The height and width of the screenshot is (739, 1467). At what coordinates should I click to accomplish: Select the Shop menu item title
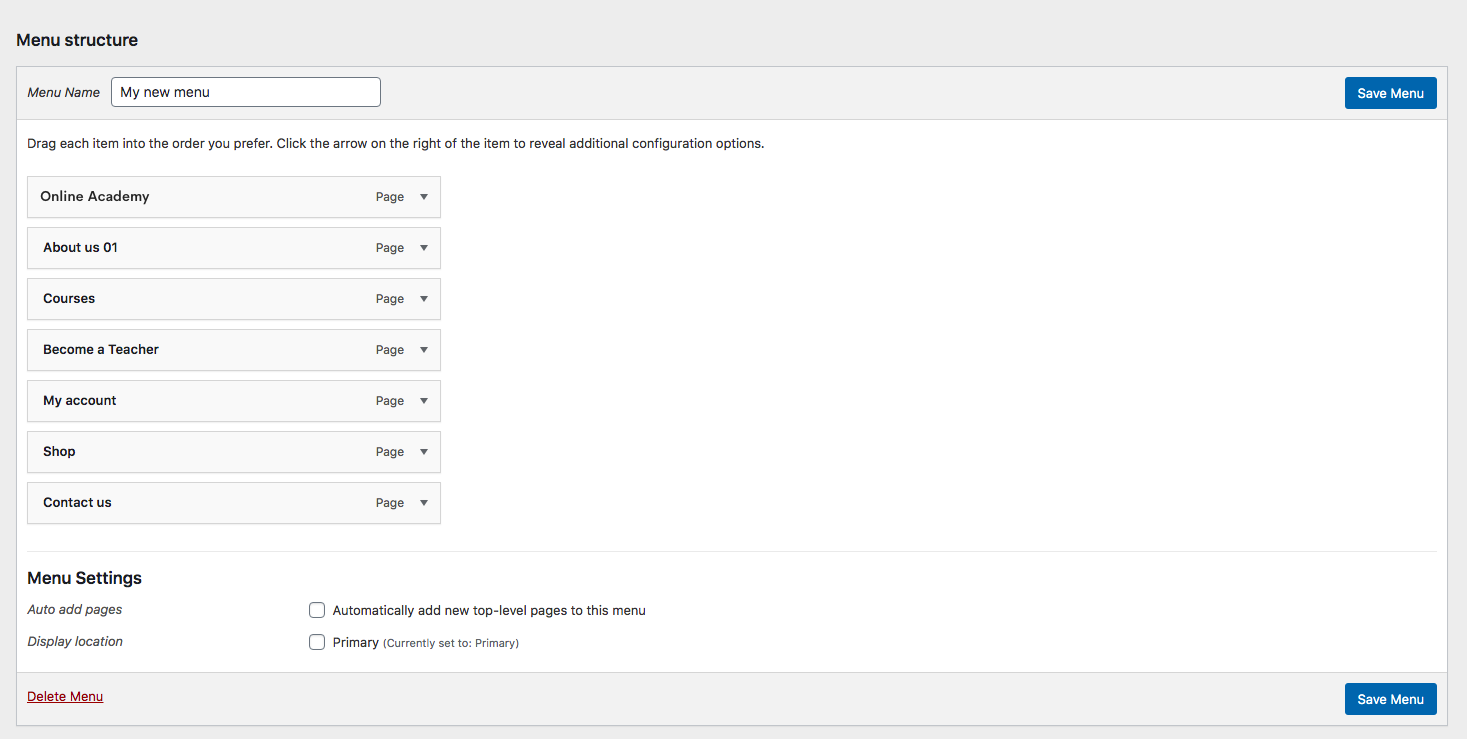(x=59, y=452)
